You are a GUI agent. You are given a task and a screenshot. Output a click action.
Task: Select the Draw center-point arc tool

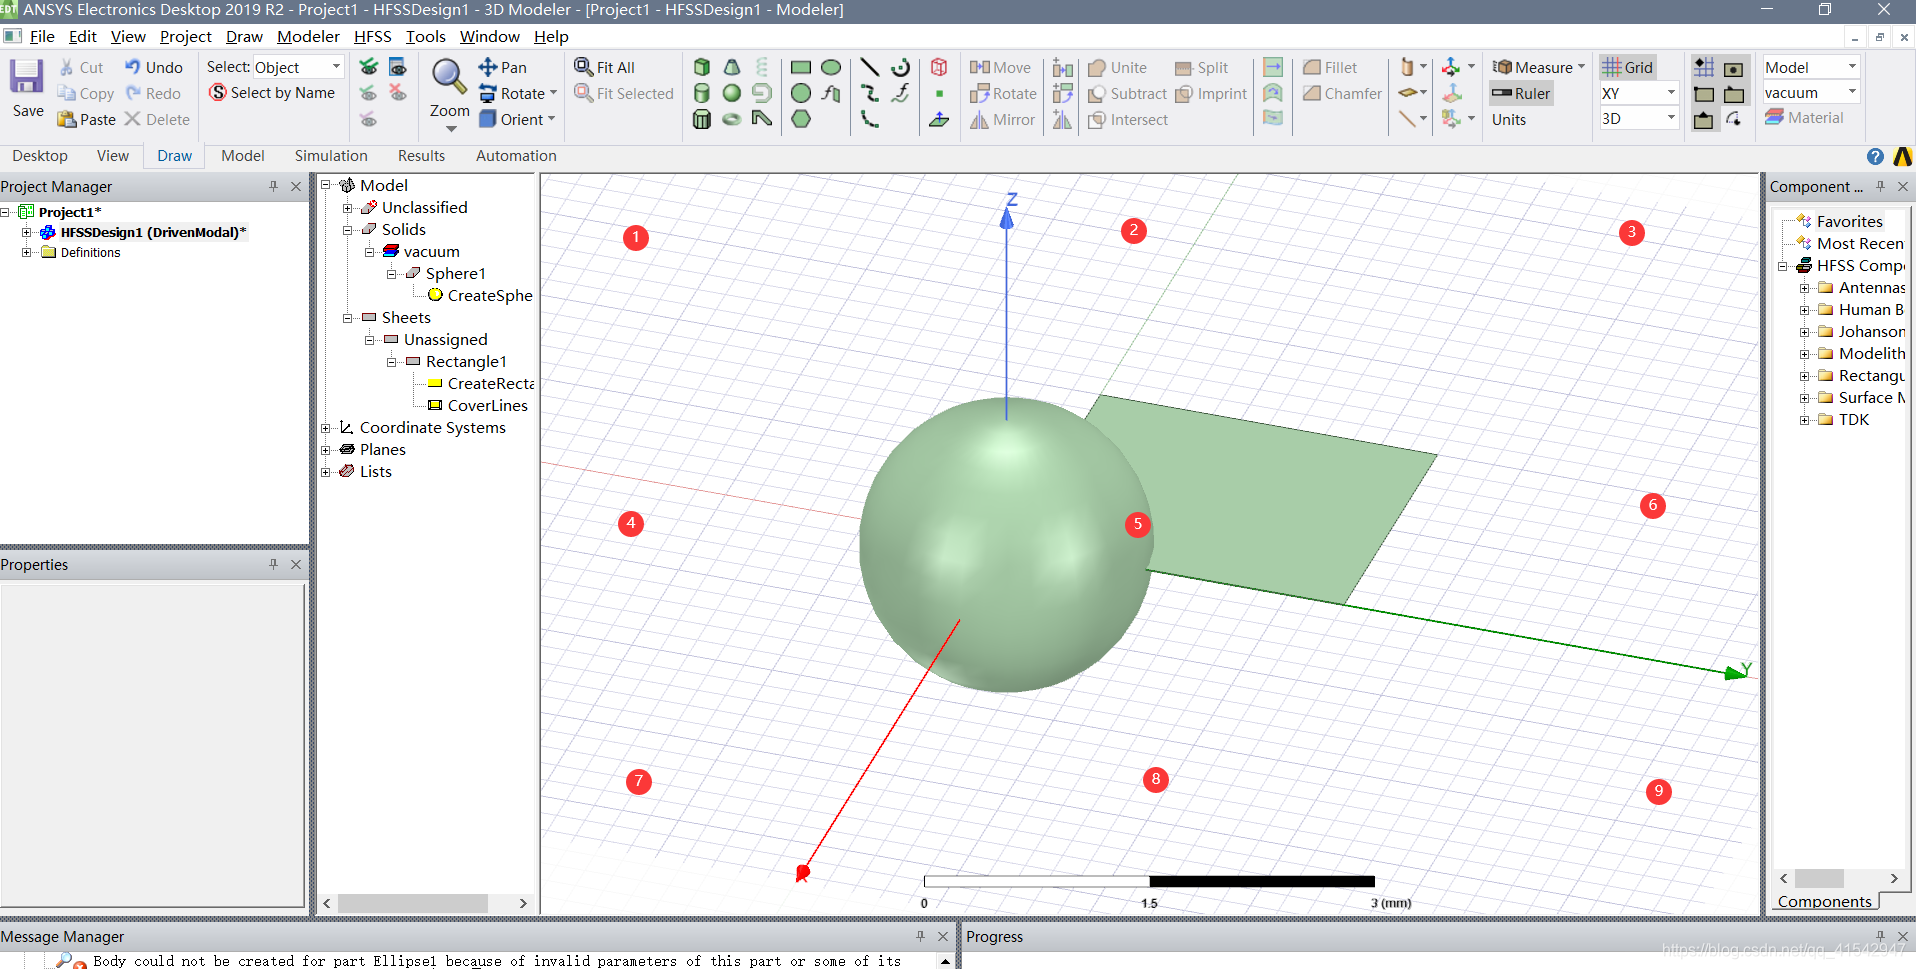pos(901,67)
